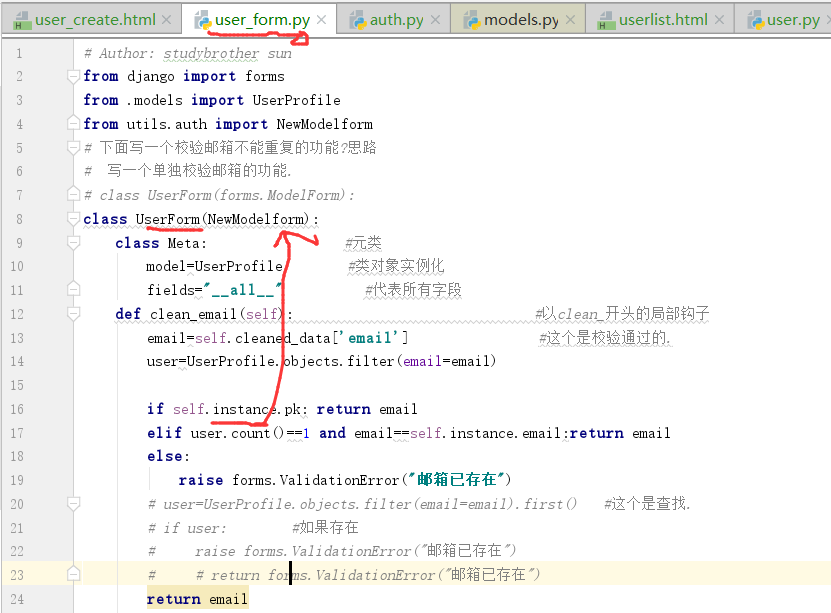831x613 pixels.
Task: Click the "__all__" string on line 11
Action: pos(242,290)
